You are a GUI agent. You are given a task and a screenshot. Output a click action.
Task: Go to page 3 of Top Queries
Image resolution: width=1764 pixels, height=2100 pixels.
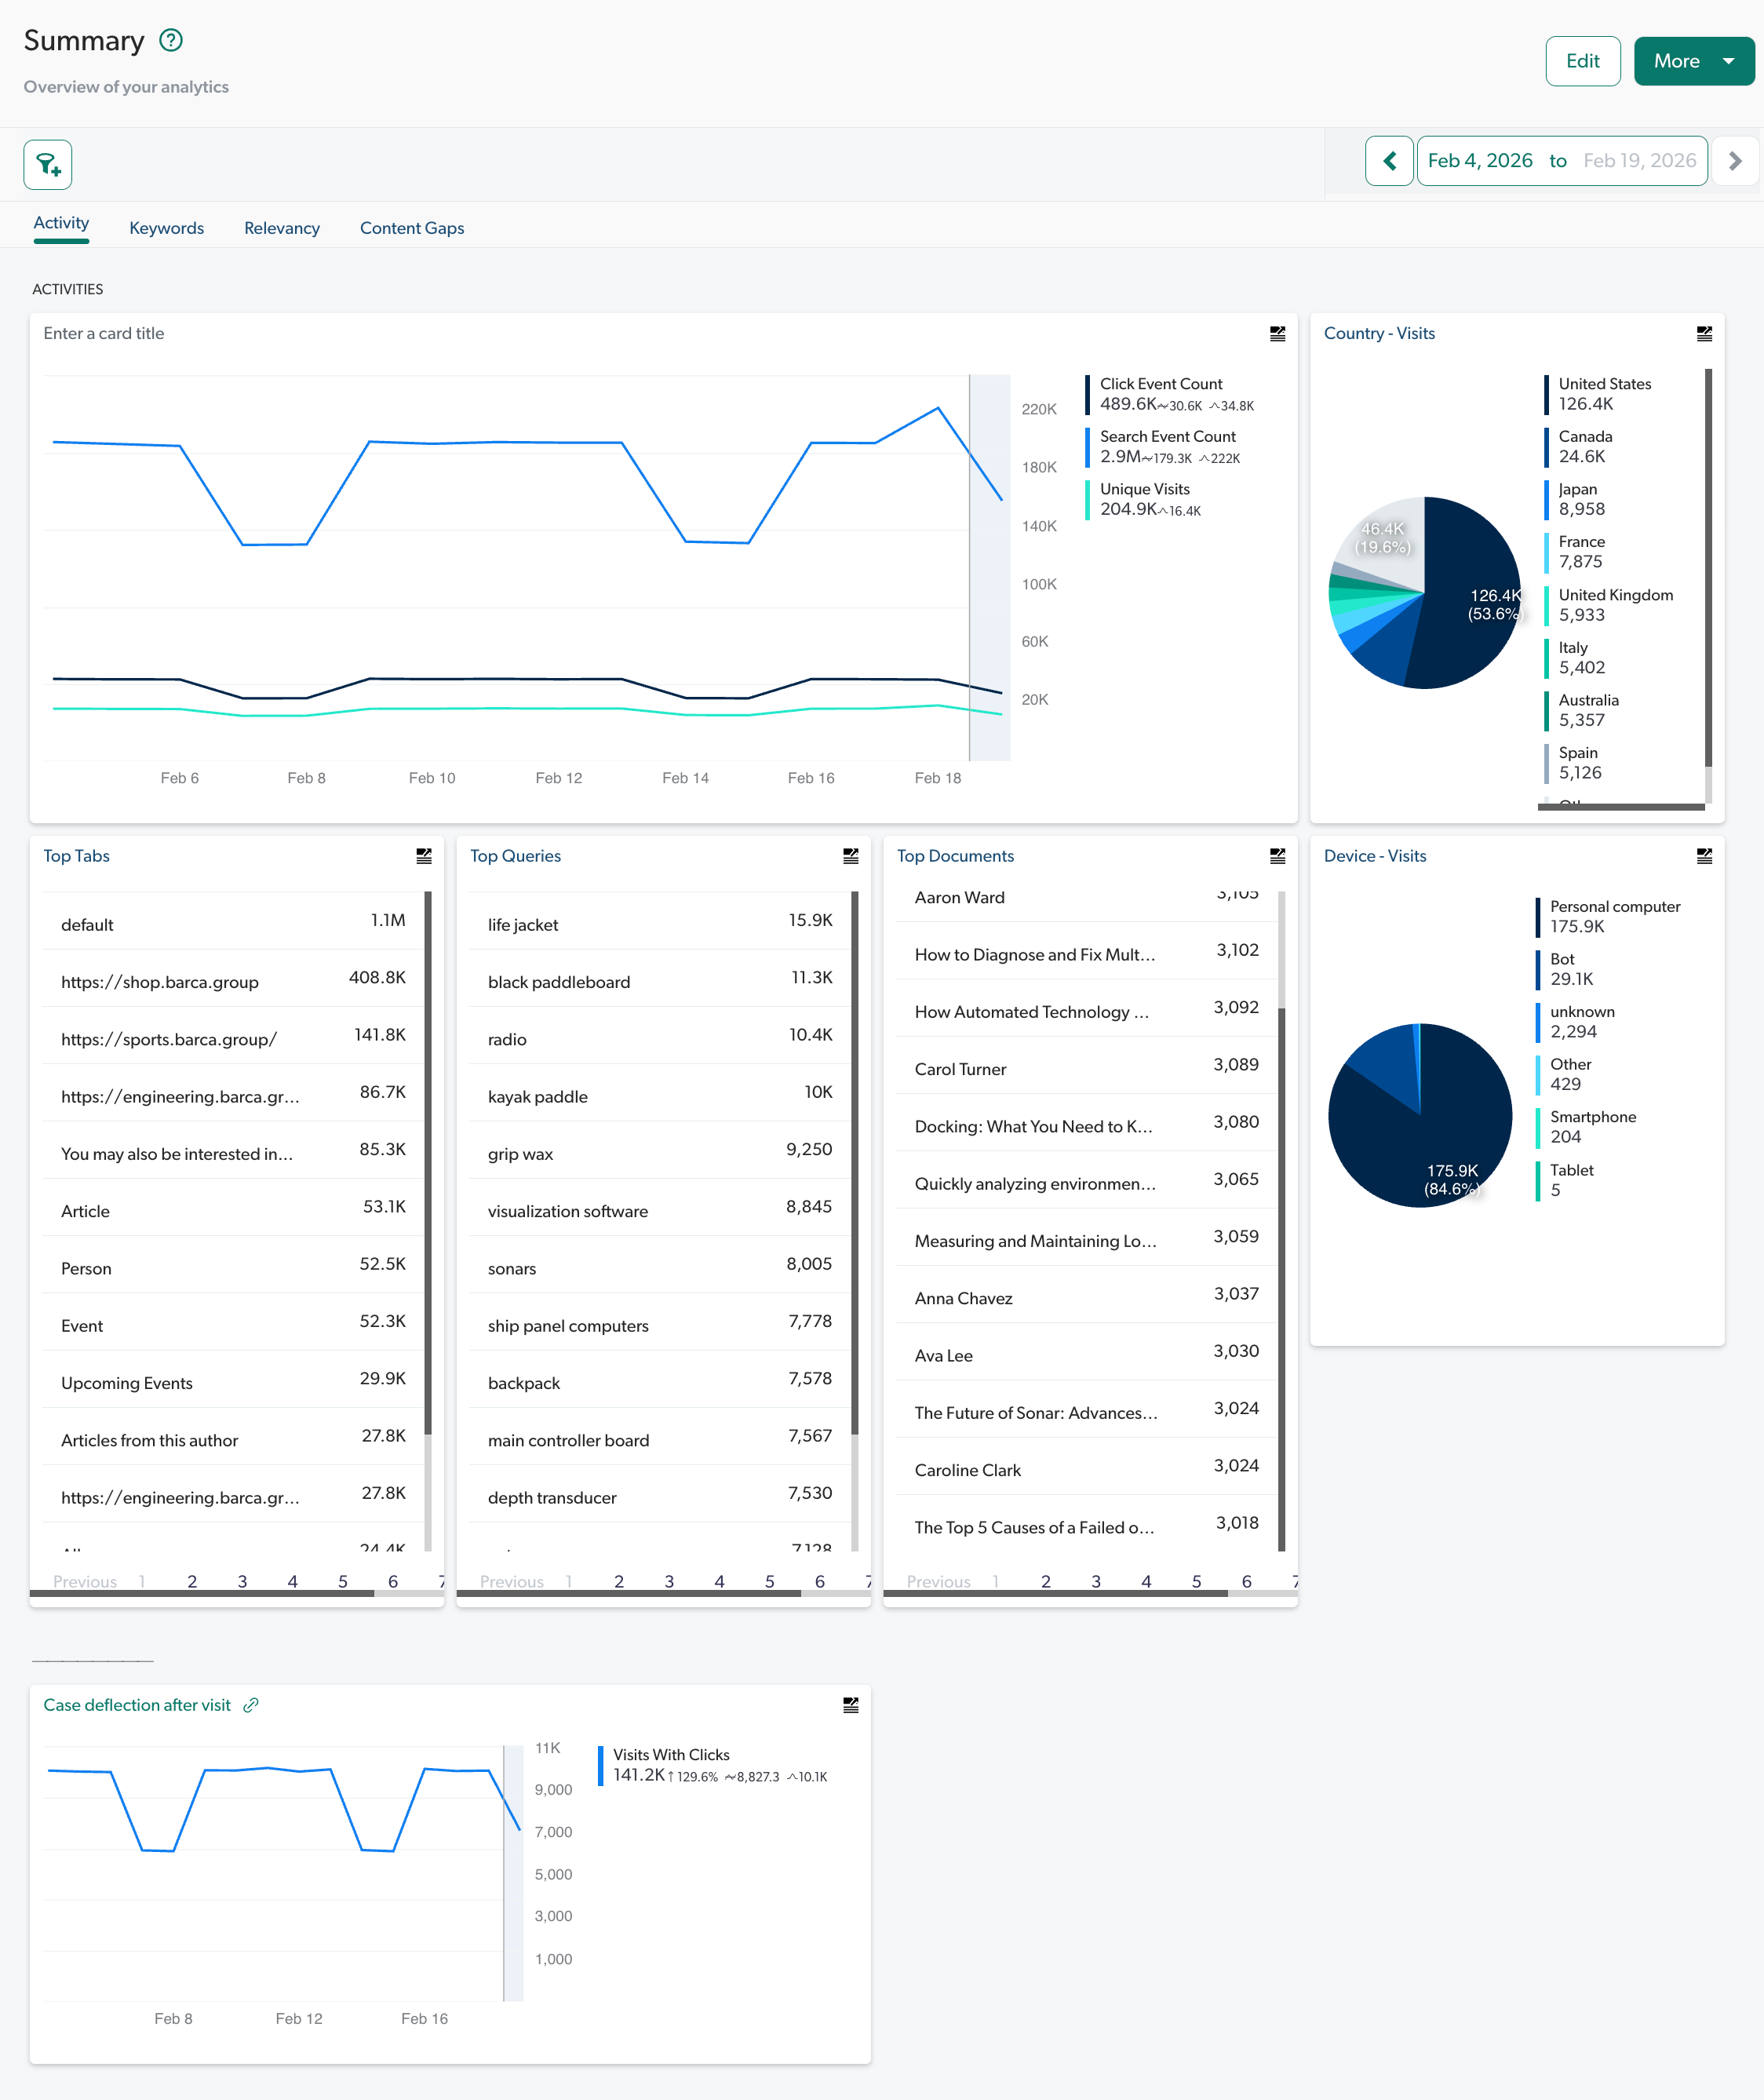[x=668, y=1581]
